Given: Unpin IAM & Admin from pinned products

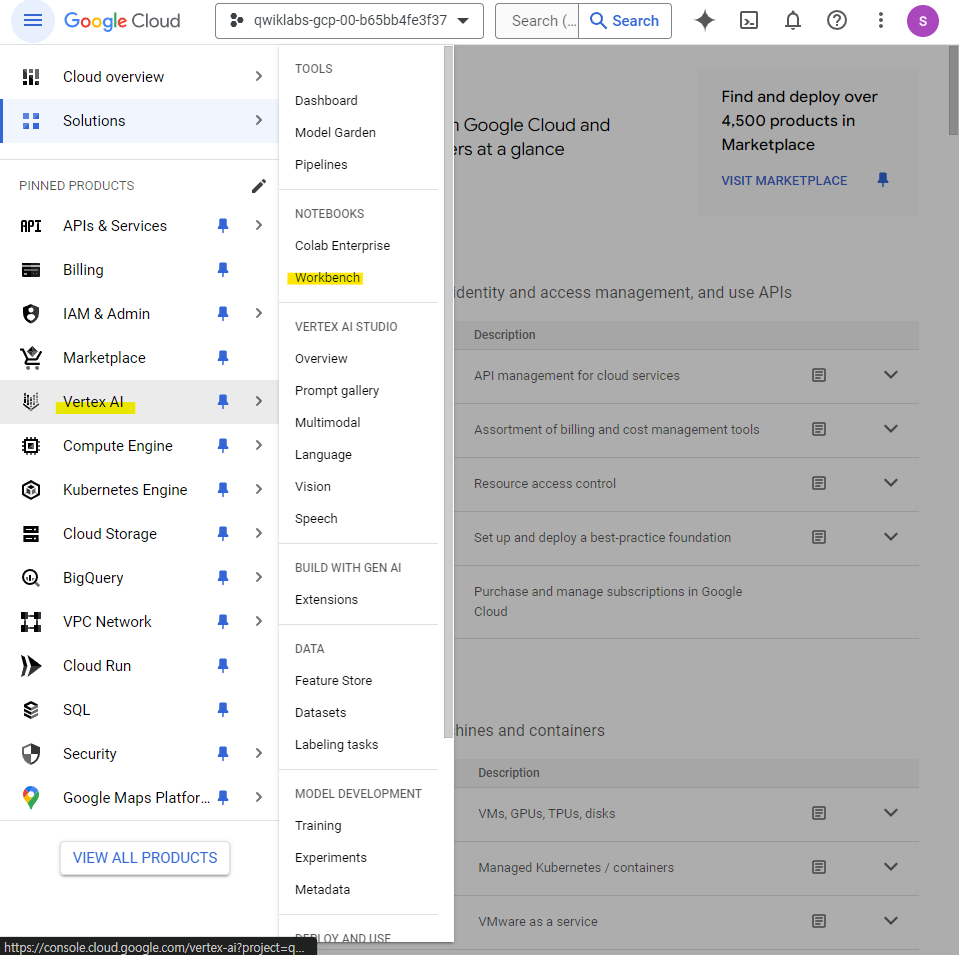Looking at the screenshot, I should click(223, 314).
